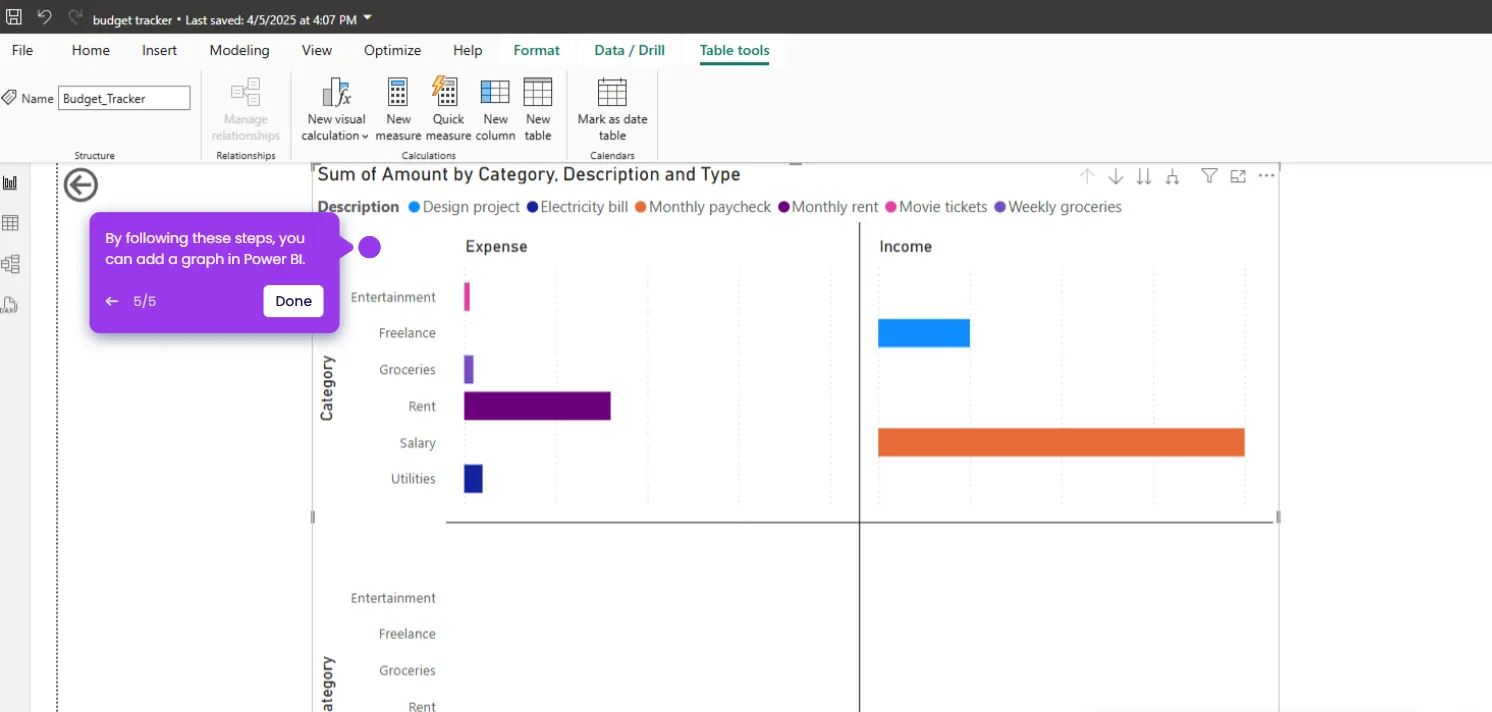Viewport: 1492px width, 712px height.
Task: Click the Movie tickets legend pink dot
Action: 890,207
